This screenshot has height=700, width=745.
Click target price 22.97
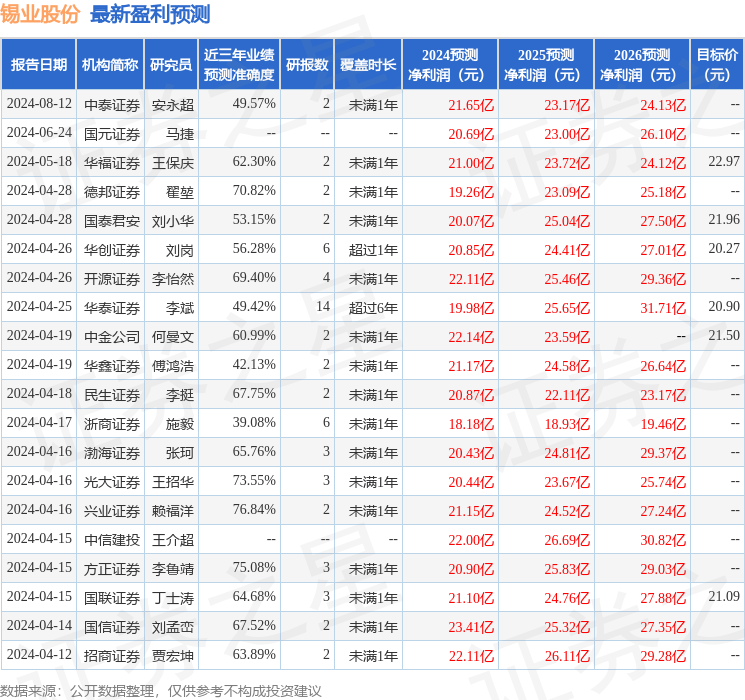724,161
